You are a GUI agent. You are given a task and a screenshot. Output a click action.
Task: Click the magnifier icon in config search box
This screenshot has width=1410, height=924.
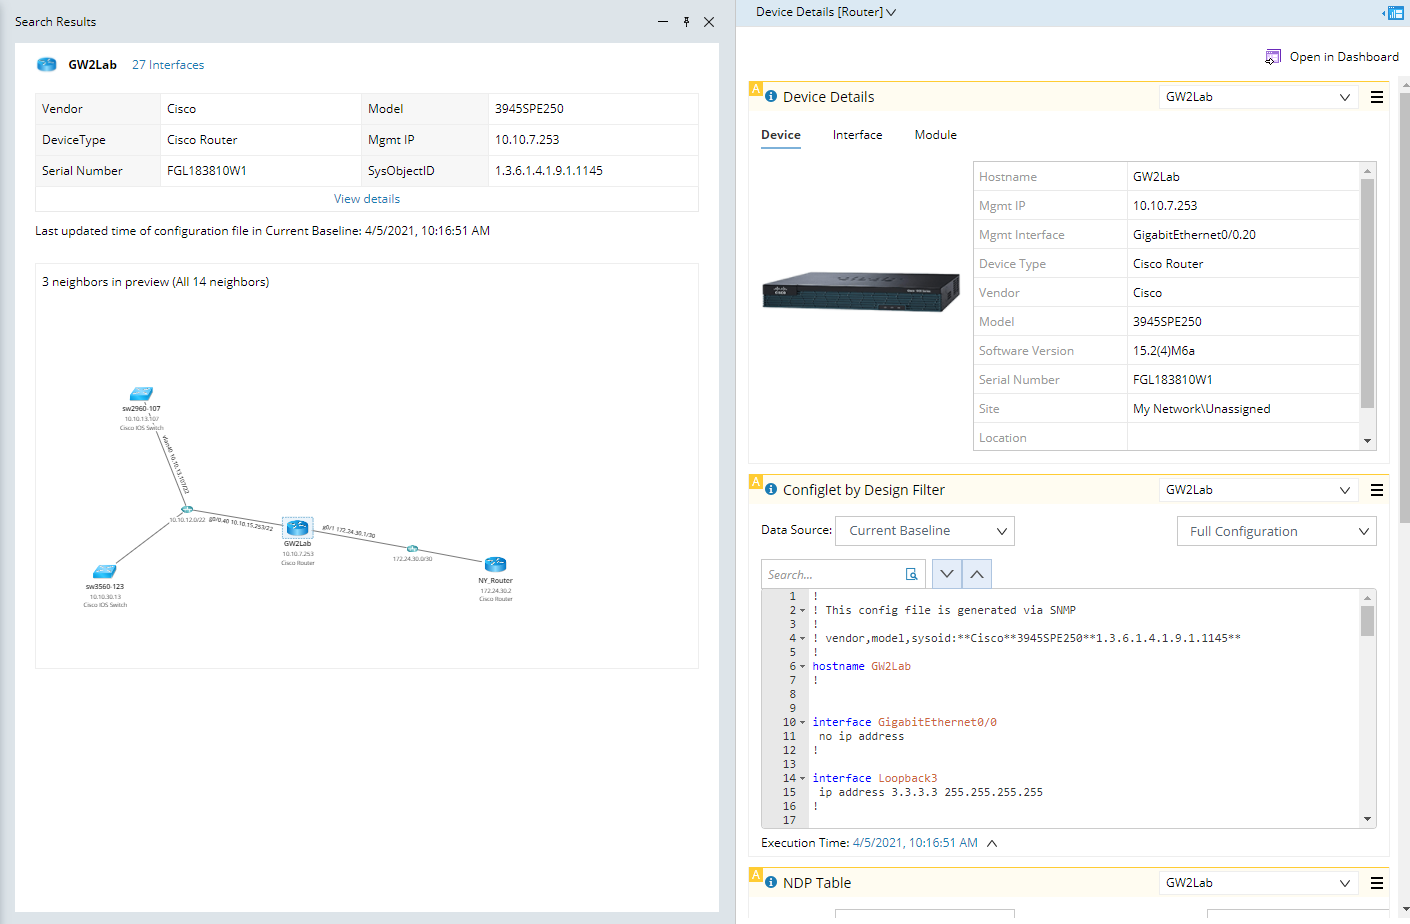tap(911, 574)
